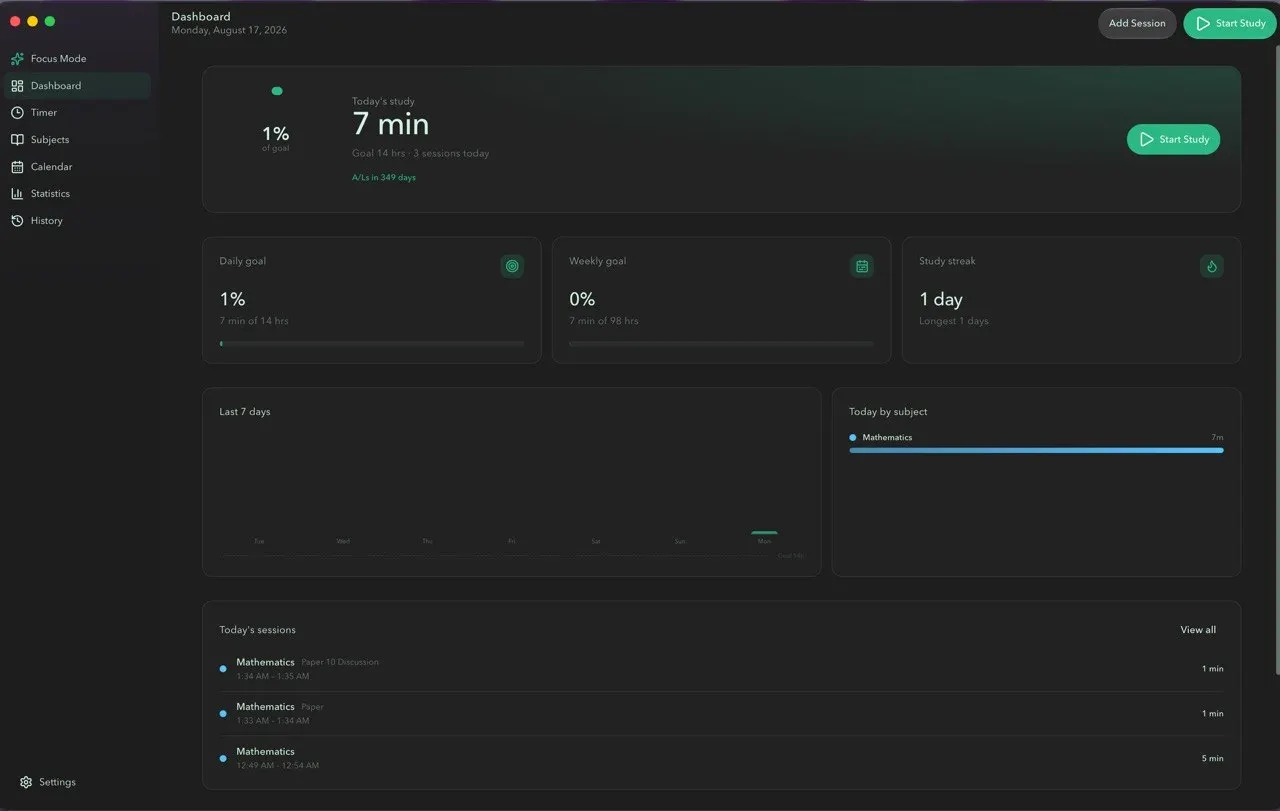The image size is (1280, 811).
Task: Select the Paper 10 Discussion session row
Action: 721,669
